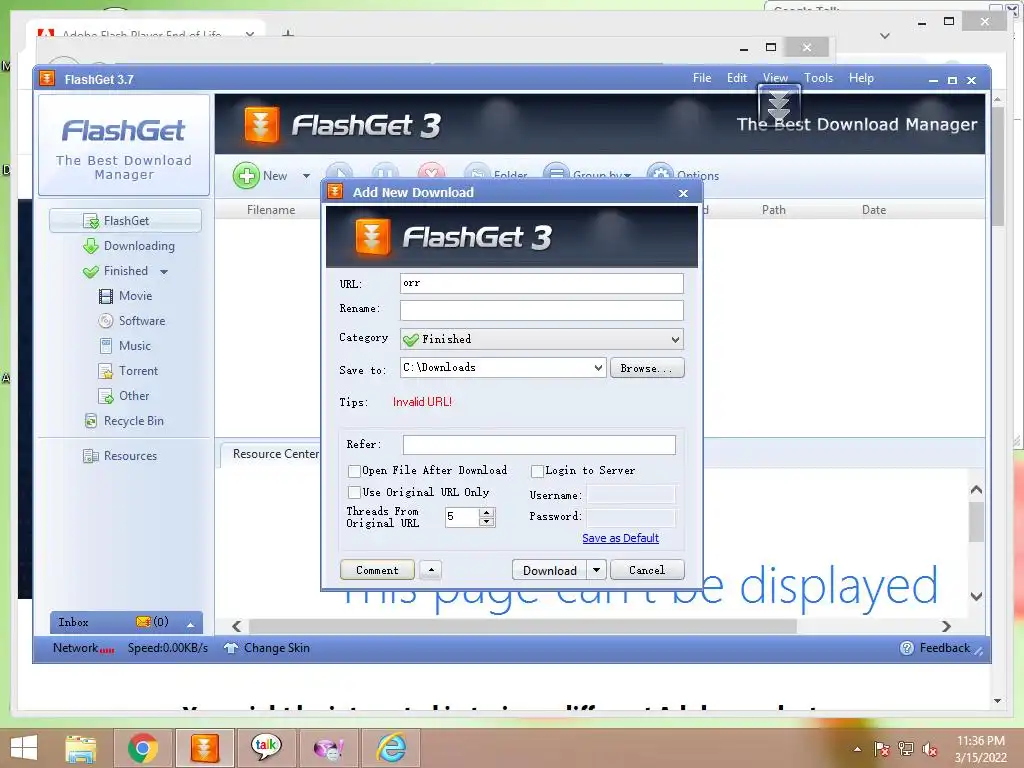1024x768 pixels.
Task: Open the Edit menu
Action: click(x=737, y=78)
